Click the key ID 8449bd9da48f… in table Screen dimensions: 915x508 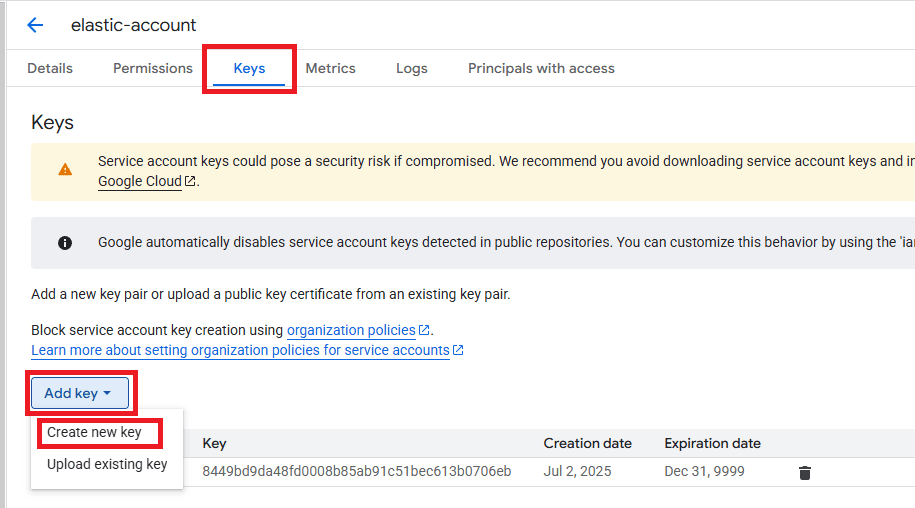(x=356, y=471)
